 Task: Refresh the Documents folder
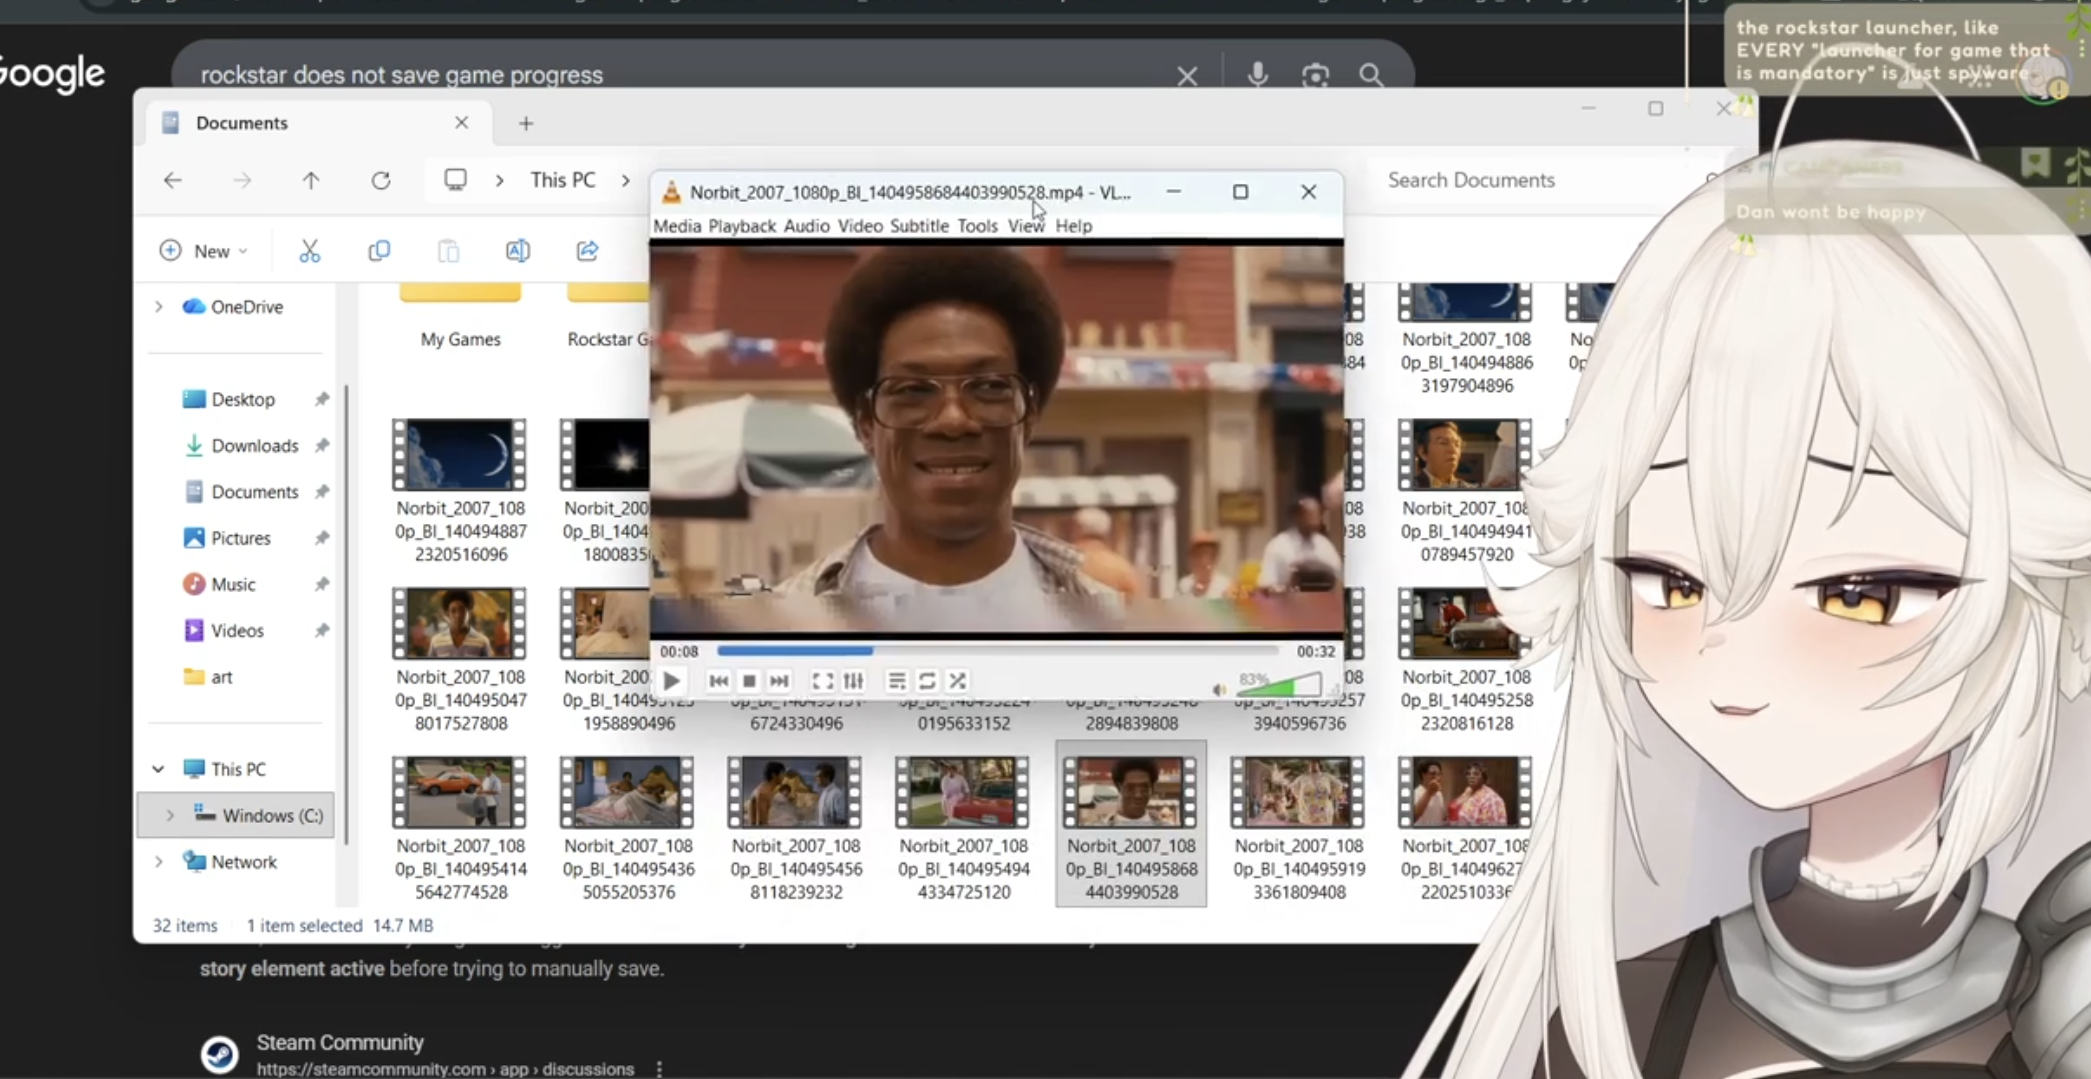[x=381, y=180]
